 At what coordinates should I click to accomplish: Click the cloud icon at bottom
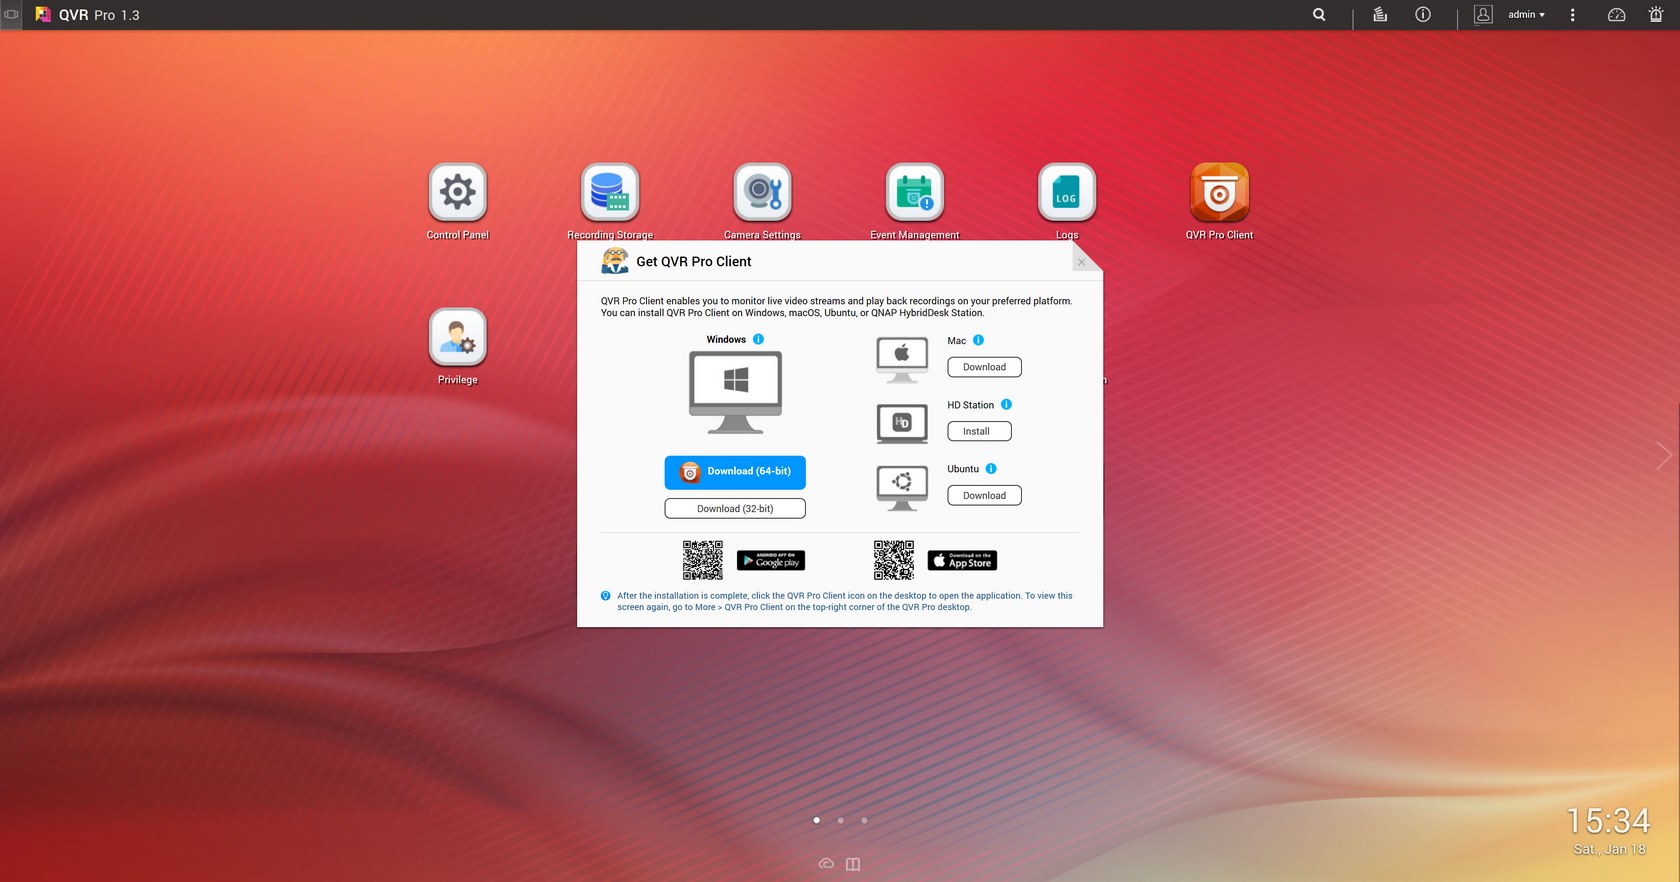(x=826, y=864)
